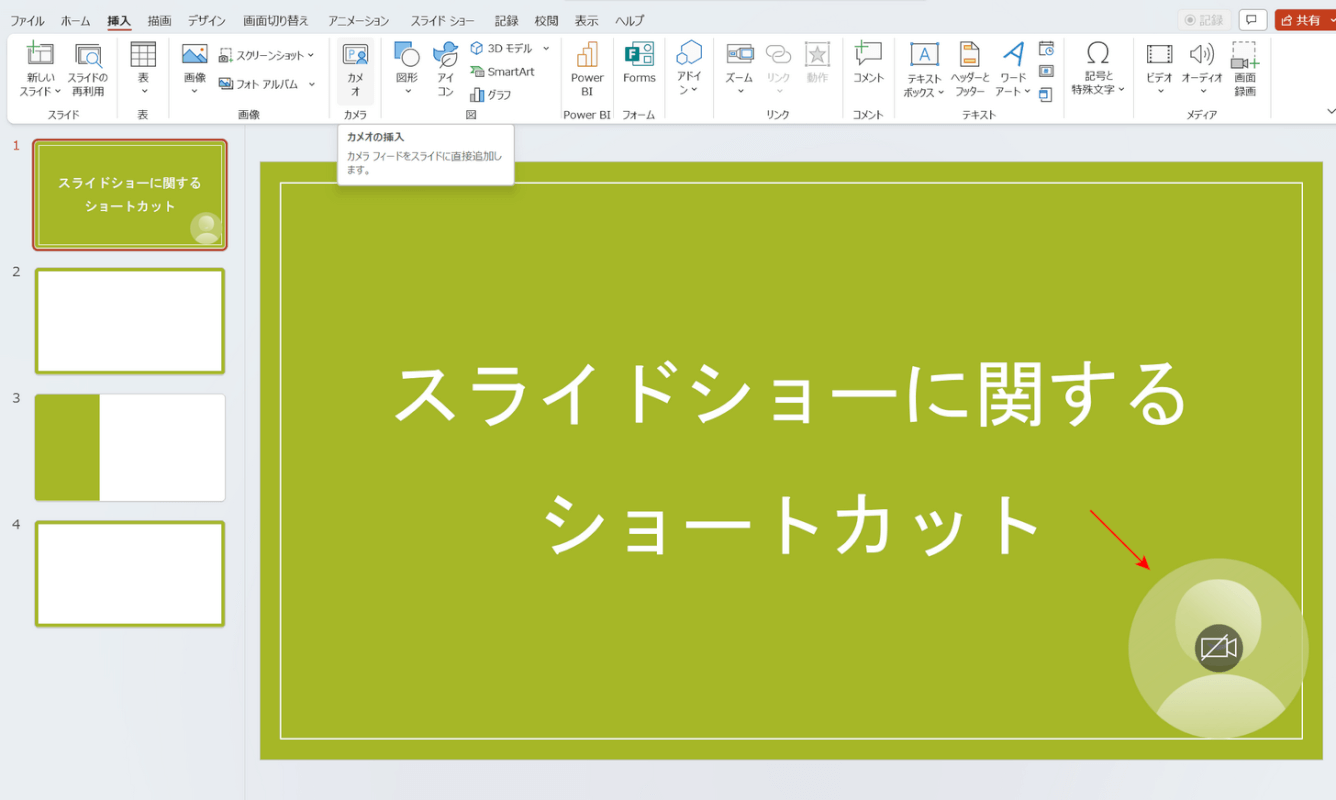This screenshot has height=800, width=1336.
Task: Select slide 2 thumbnail
Action: click(130, 321)
